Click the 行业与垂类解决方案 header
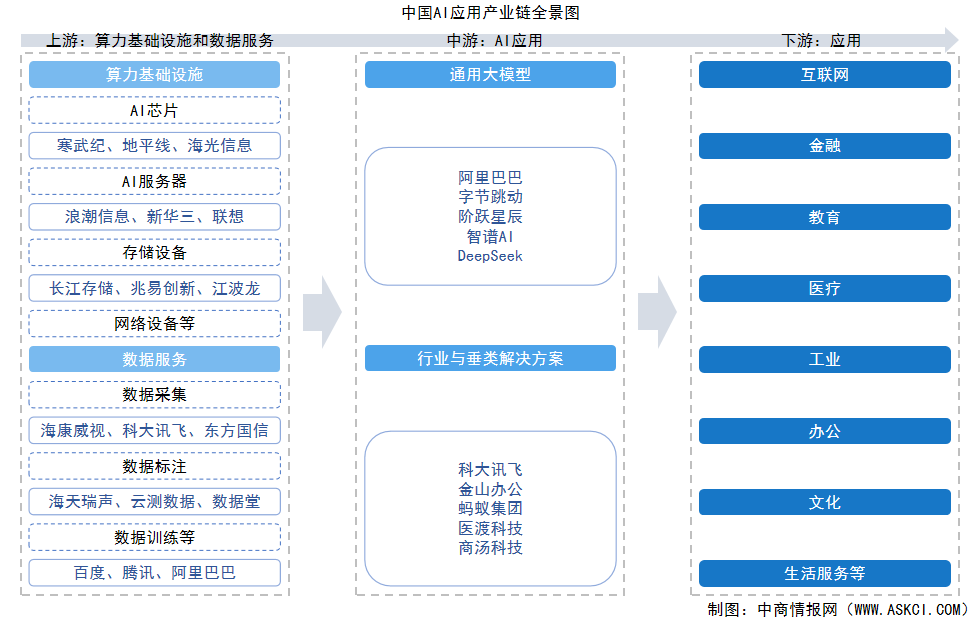The height and width of the screenshot is (625, 979). tap(490, 359)
